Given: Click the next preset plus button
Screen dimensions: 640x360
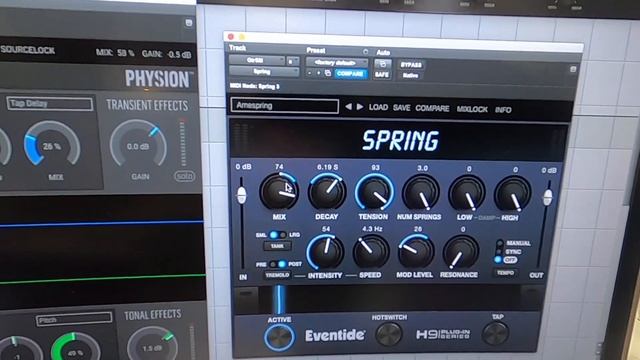Looking at the screenshot, I should (x=318, y=73).
